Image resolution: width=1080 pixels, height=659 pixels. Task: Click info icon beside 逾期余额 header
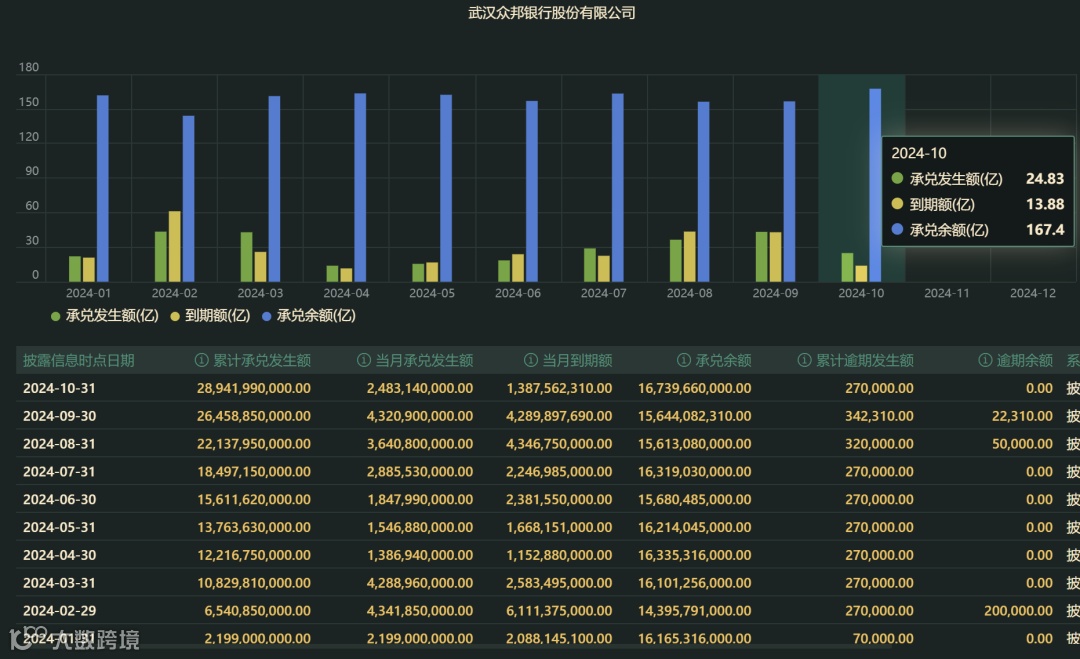tap(985, 360)
